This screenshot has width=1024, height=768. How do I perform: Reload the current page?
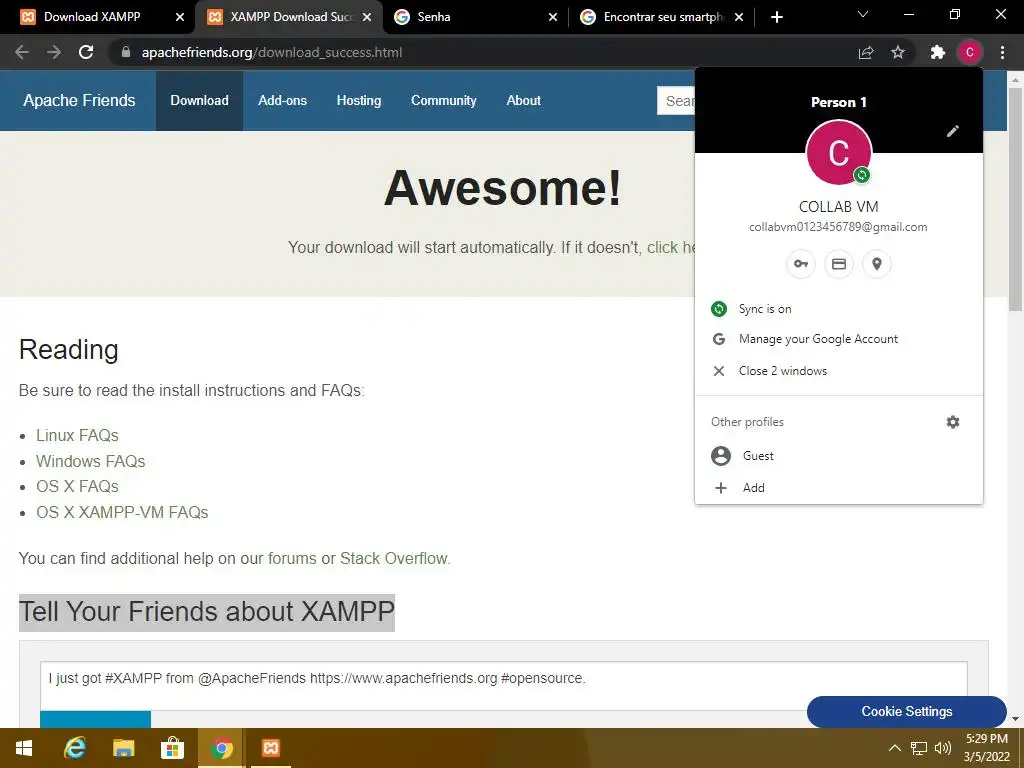86,52
